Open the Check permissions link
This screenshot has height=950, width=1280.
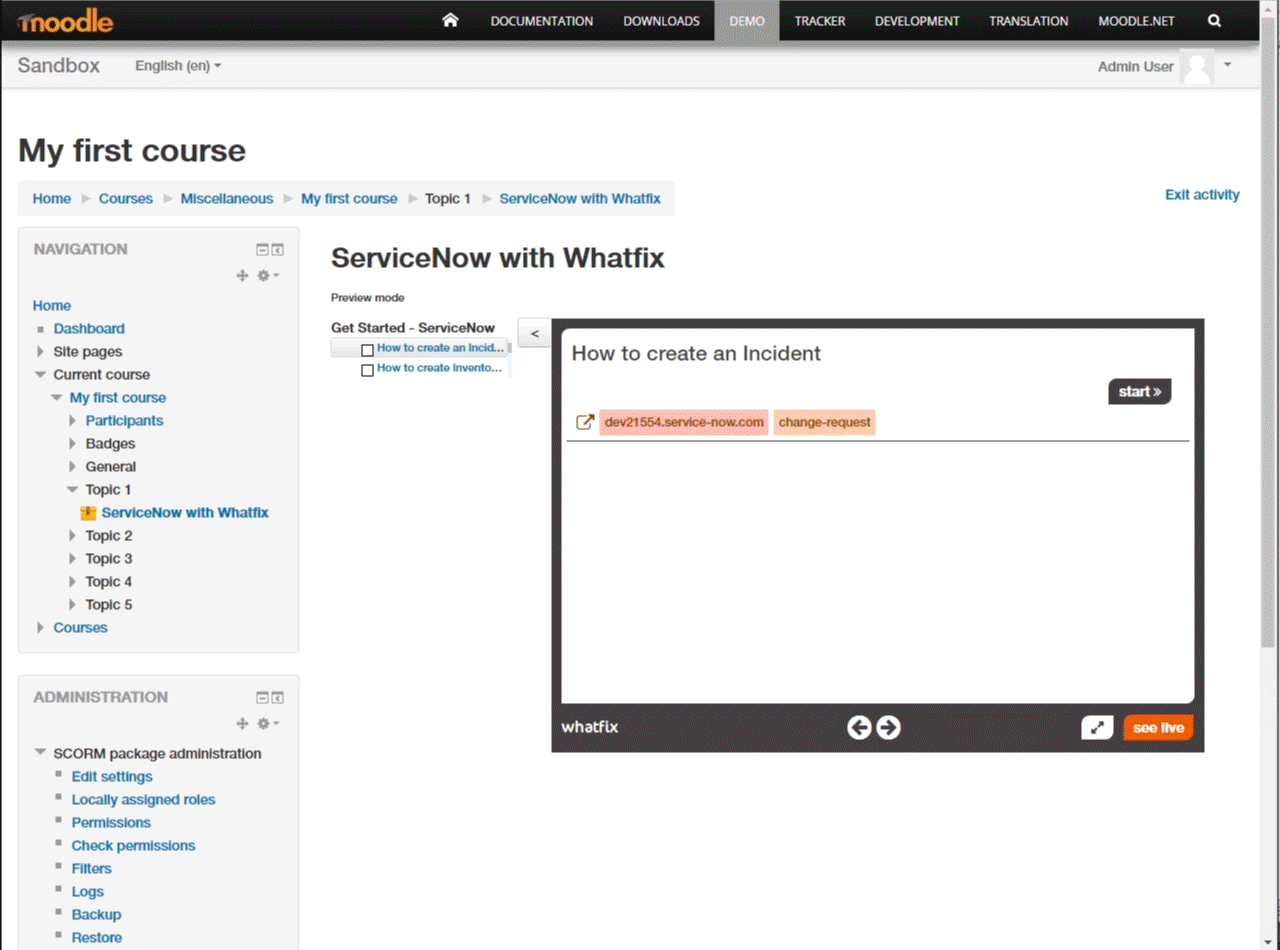pyautogui.click(x=133, y=846)
